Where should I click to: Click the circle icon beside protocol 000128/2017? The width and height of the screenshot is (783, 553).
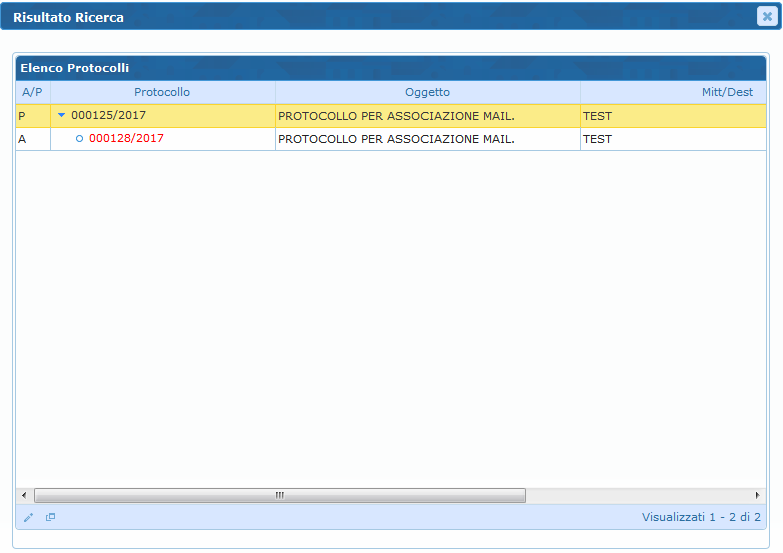pos(80,139)
